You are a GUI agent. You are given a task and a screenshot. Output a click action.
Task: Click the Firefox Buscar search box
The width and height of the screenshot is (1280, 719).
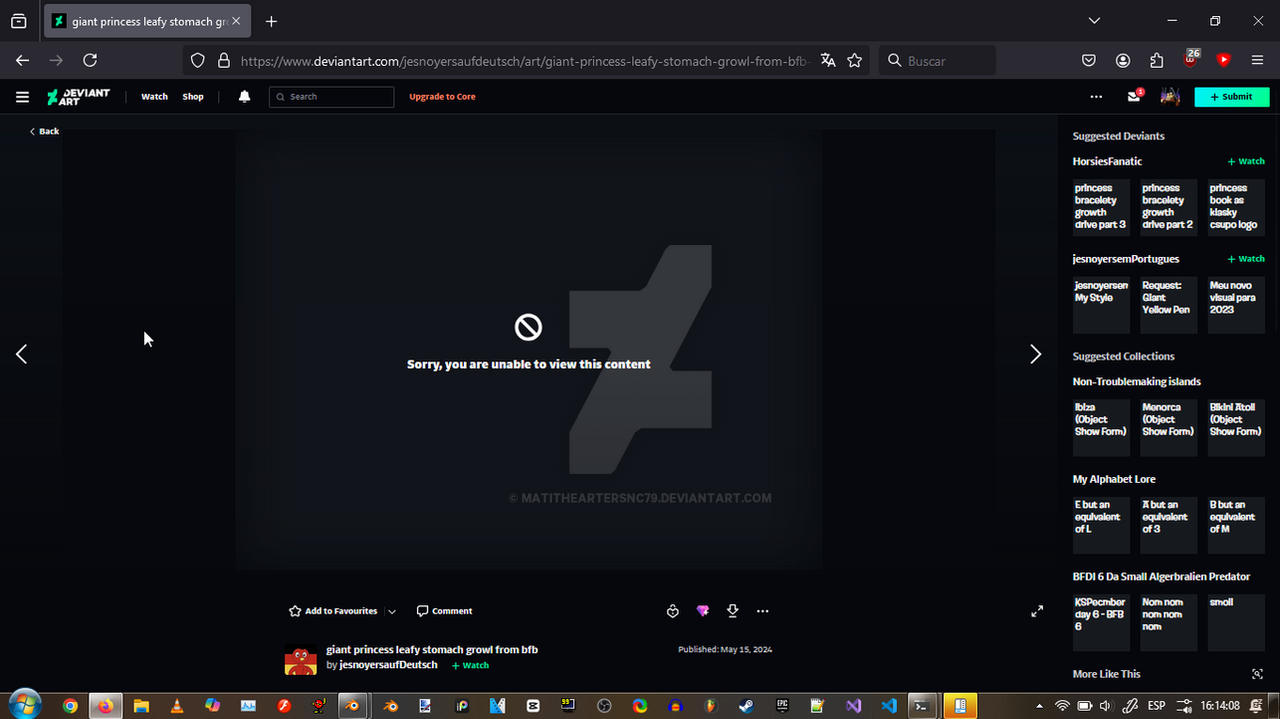[x=937, y=60]
